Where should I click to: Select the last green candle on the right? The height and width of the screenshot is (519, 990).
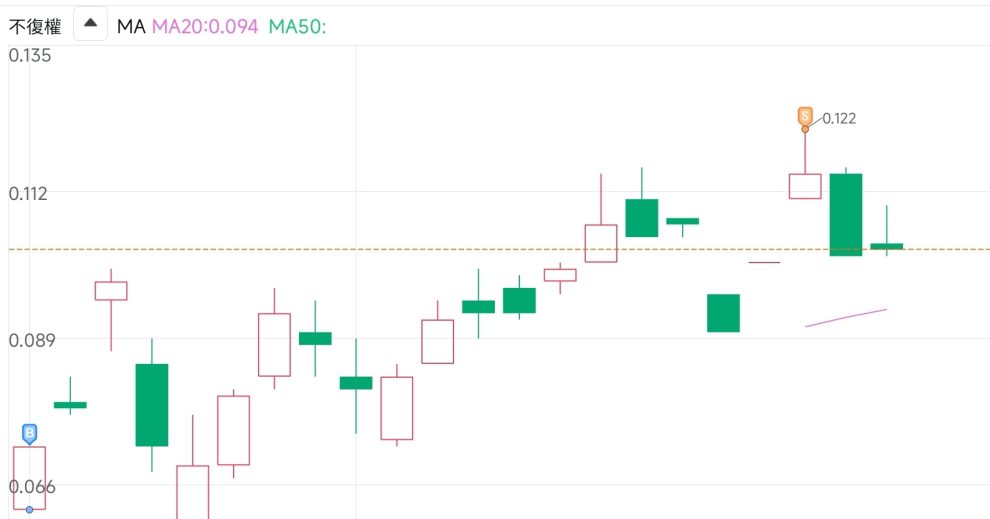point(887,245)
